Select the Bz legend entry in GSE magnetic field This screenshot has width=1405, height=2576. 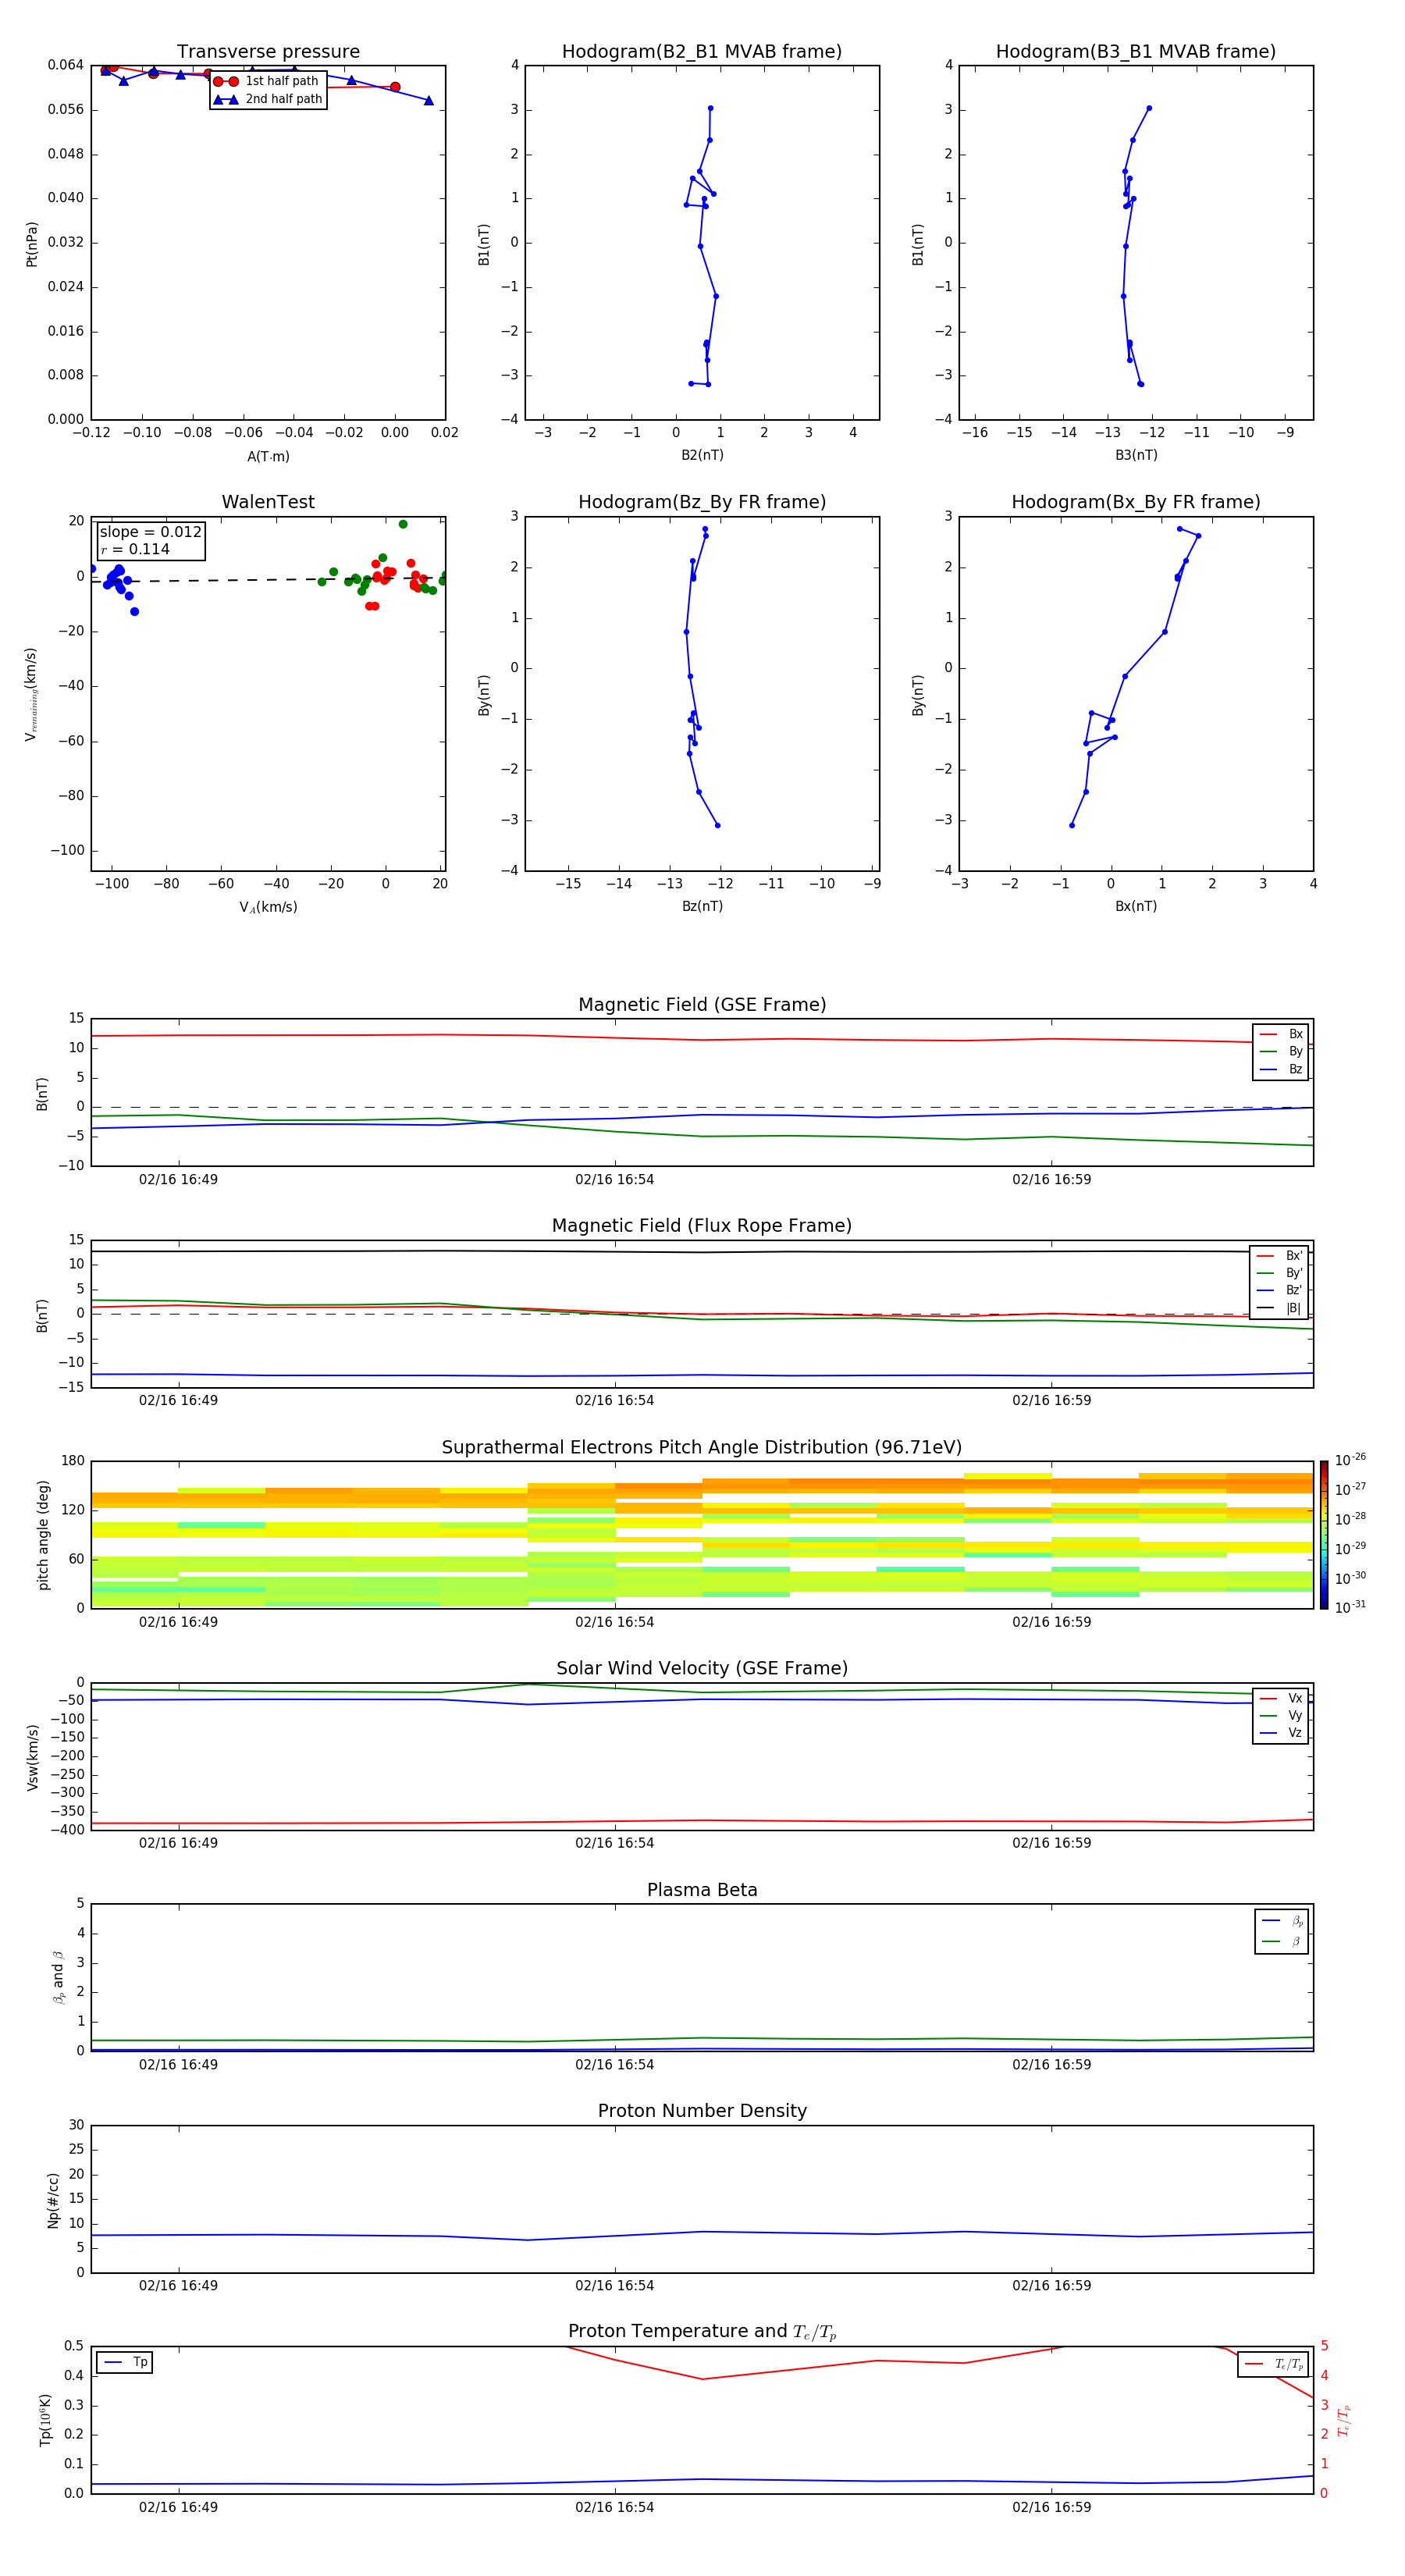1281,1069
